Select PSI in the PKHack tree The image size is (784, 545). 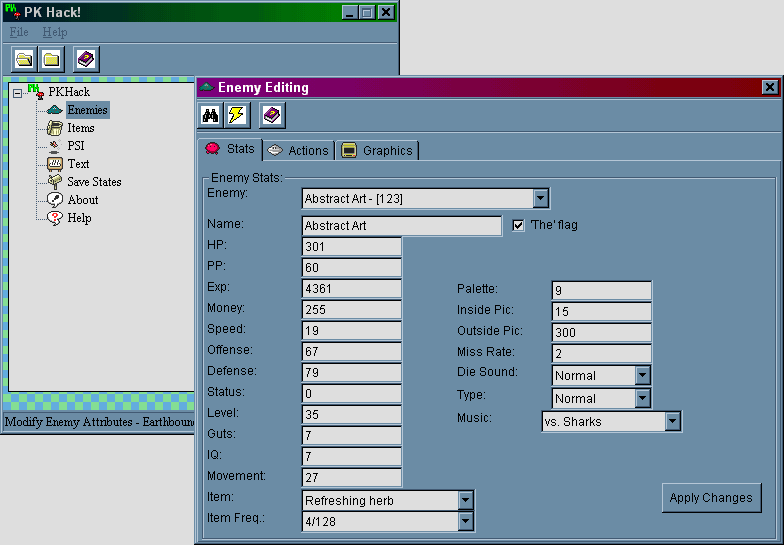click(76, 146)
